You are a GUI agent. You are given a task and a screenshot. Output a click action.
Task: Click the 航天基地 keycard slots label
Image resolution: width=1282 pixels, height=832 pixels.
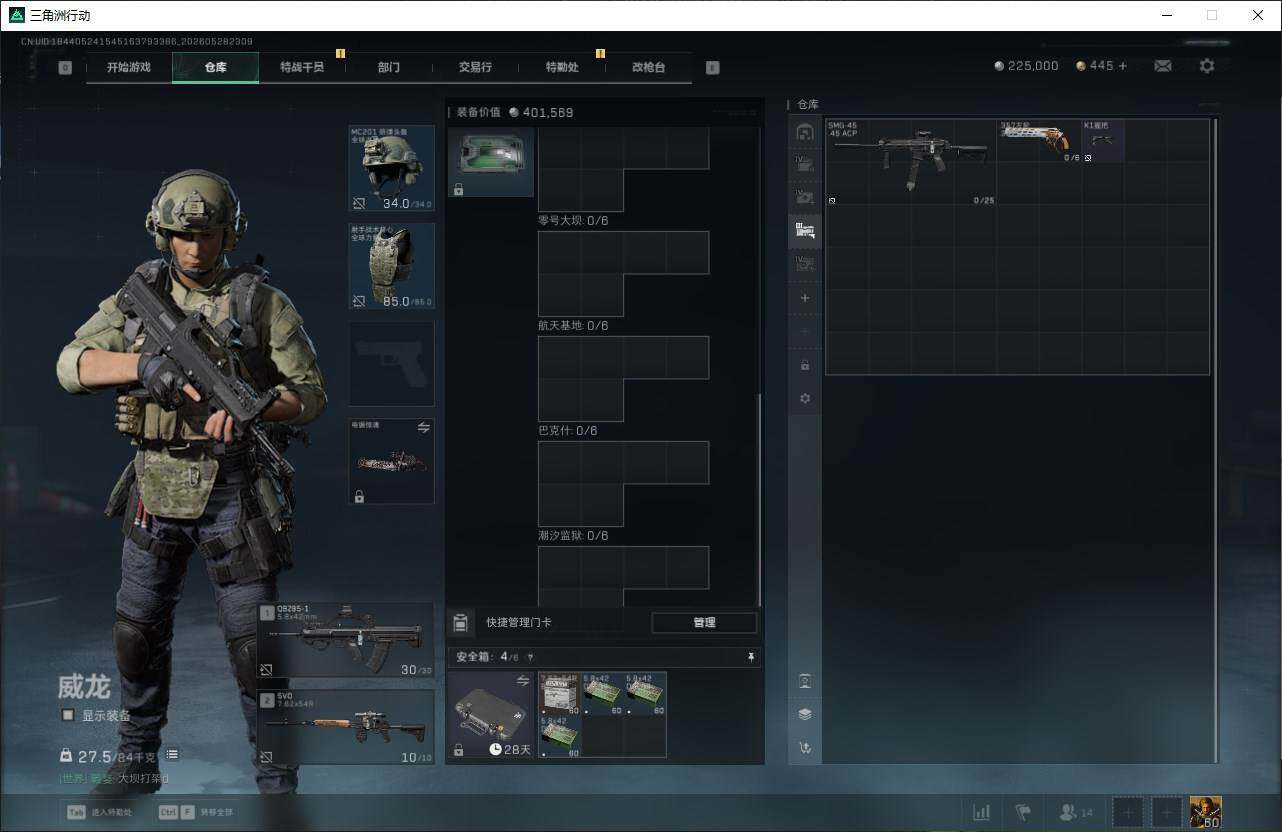point(573,326)
